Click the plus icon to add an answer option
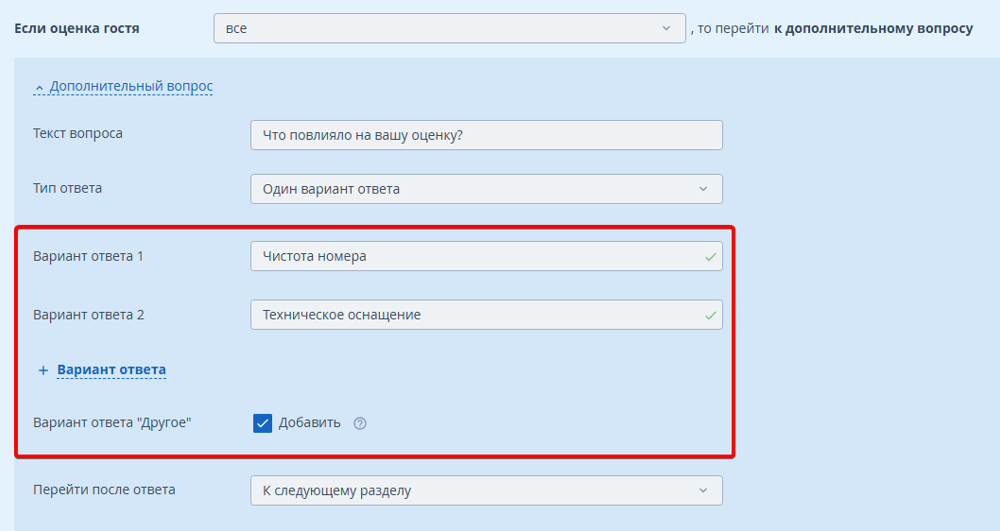 (x=43, y=370)
